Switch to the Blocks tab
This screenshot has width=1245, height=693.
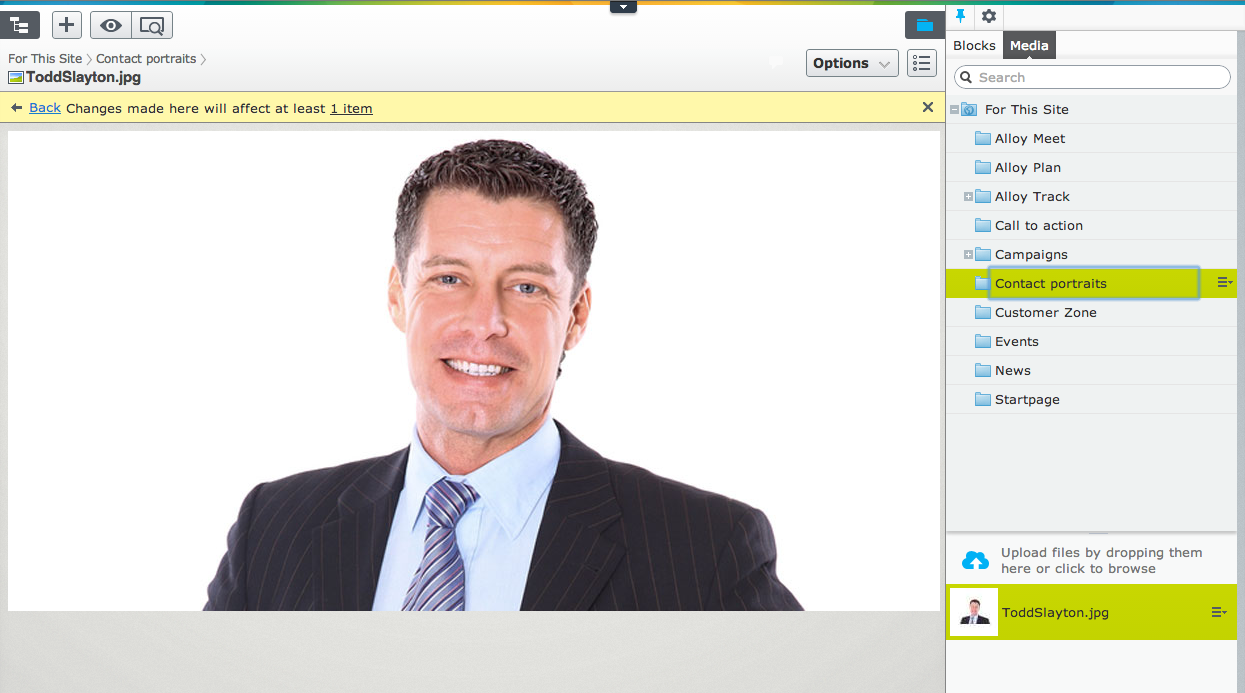(974, 45)
